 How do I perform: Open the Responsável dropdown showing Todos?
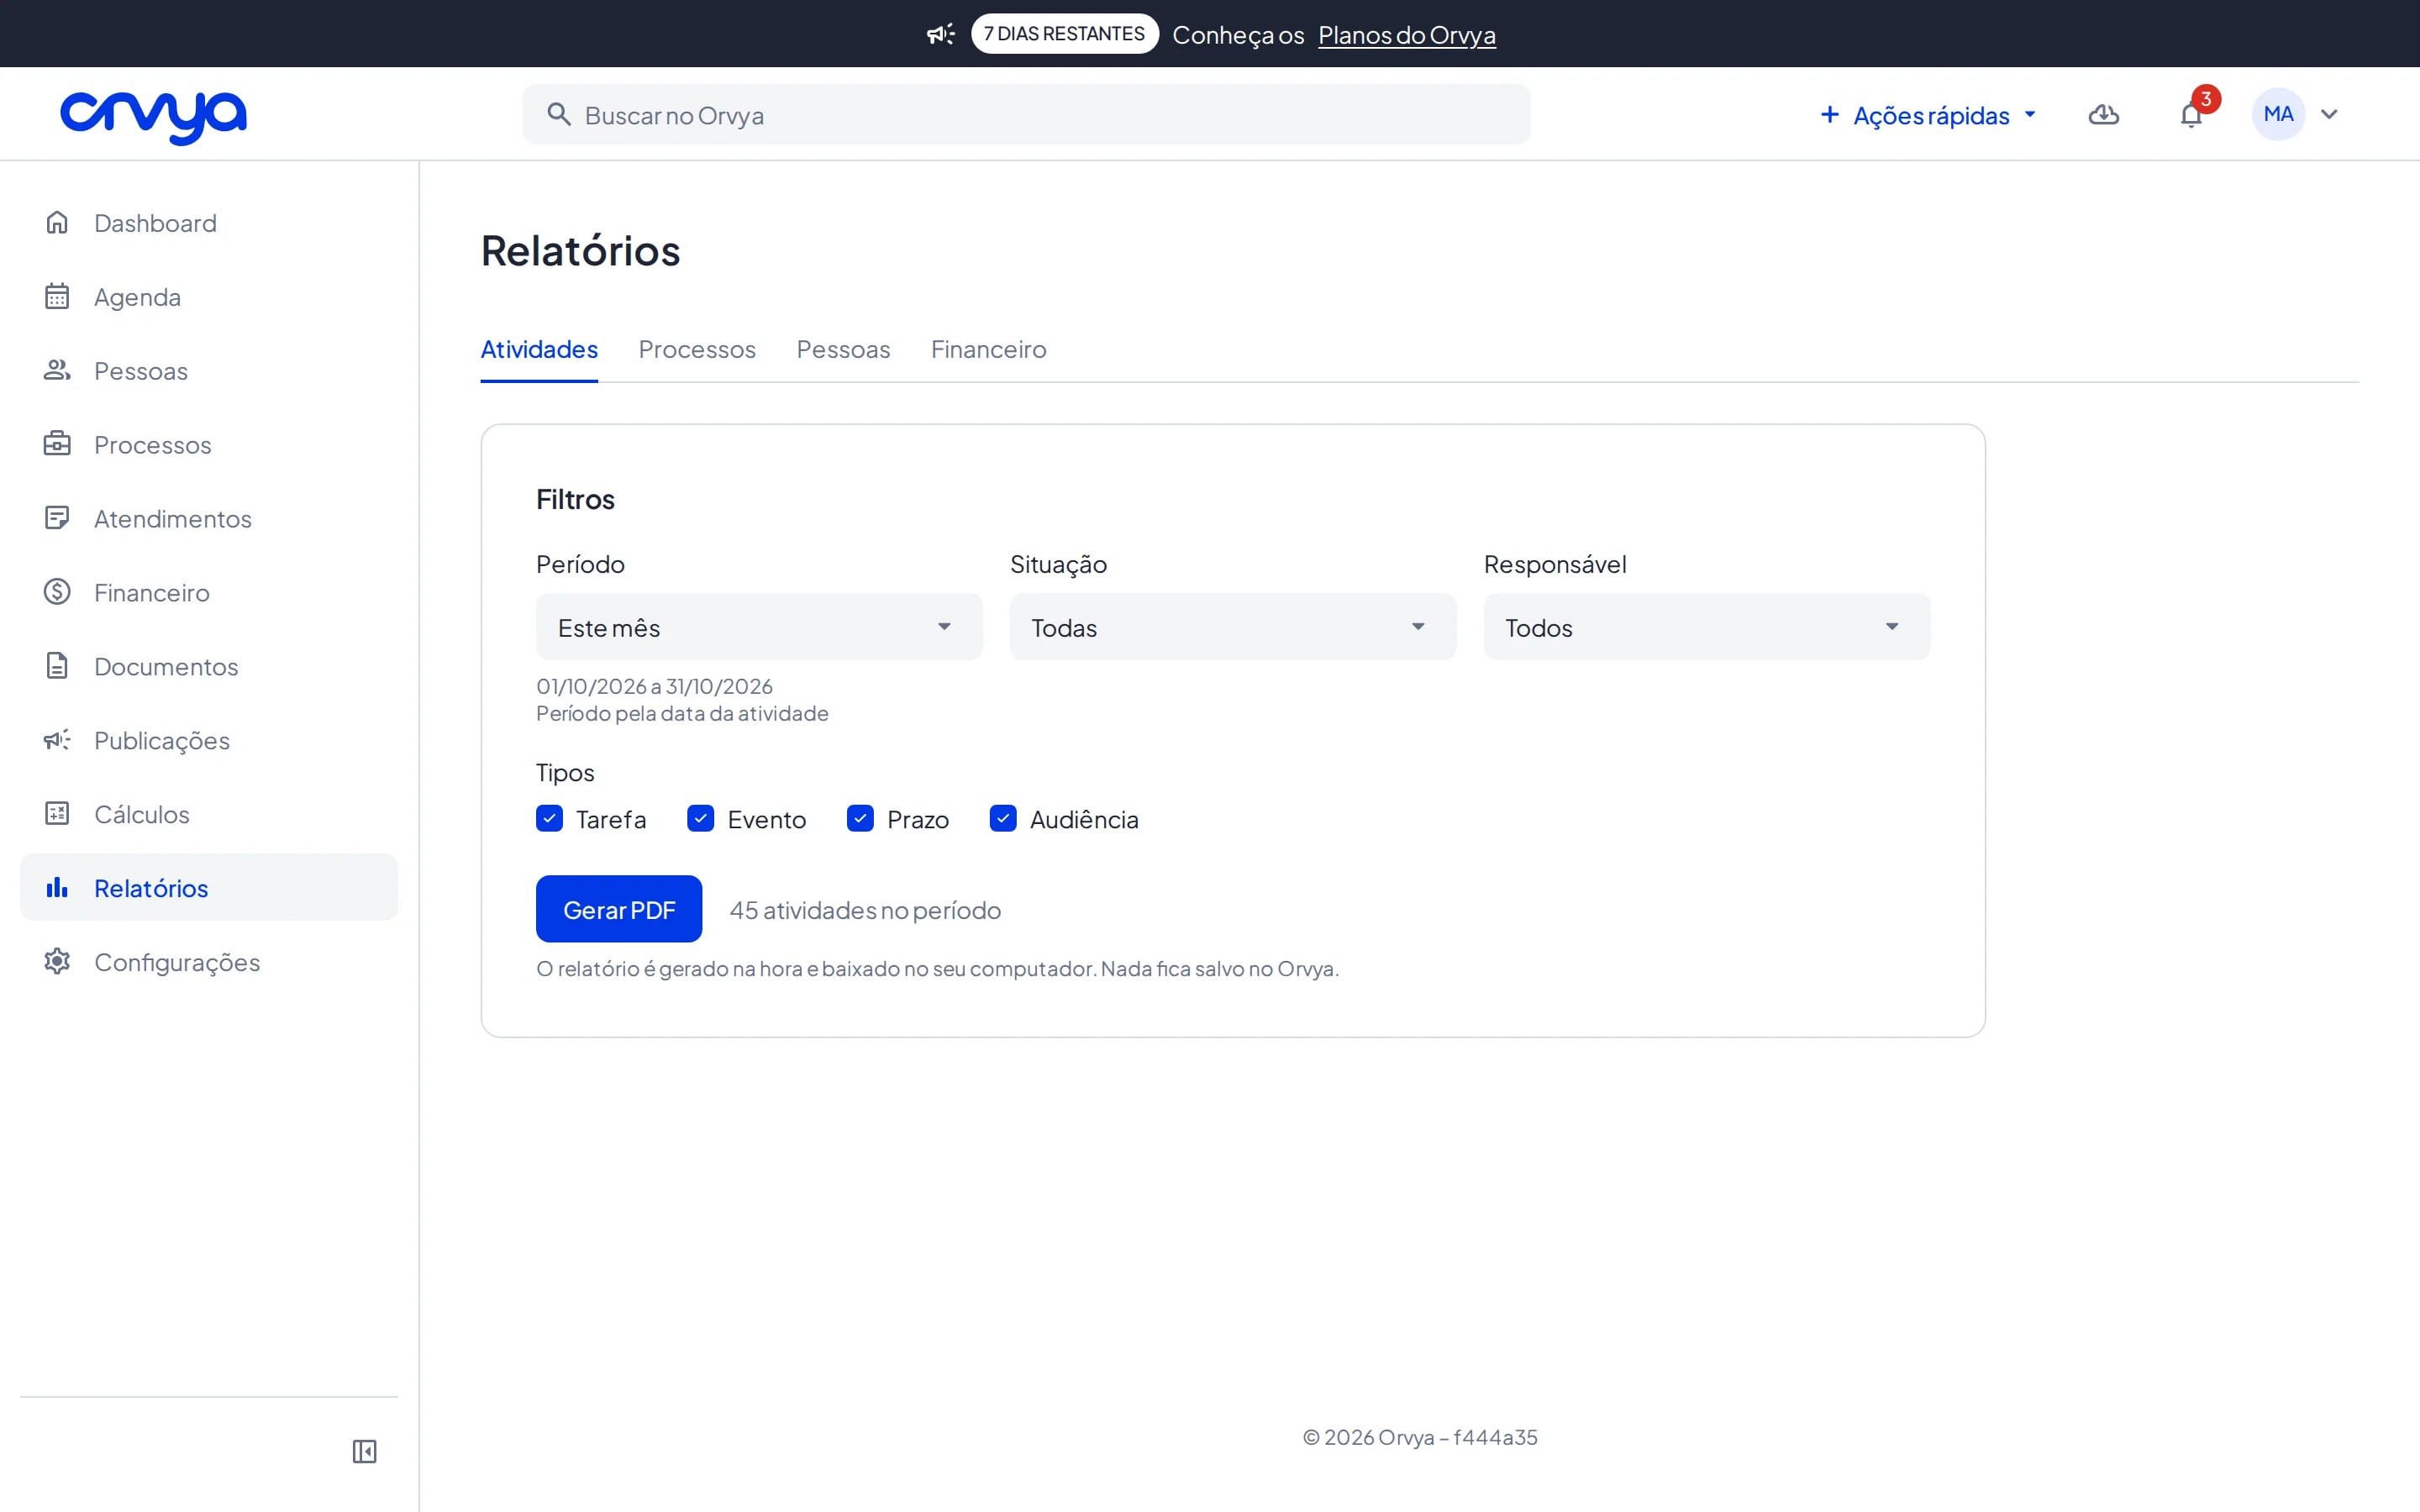(x=1707, y=627)
